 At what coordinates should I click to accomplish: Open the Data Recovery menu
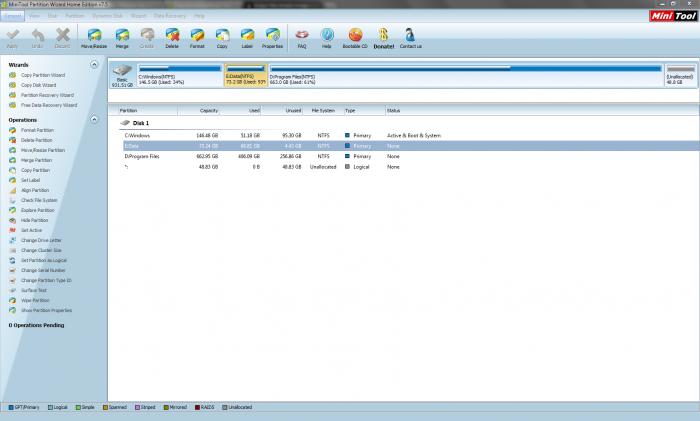click(x=170, y=16)
